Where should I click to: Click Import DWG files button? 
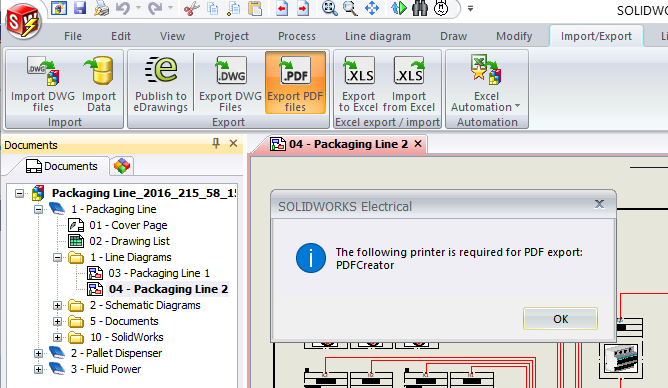43,83
